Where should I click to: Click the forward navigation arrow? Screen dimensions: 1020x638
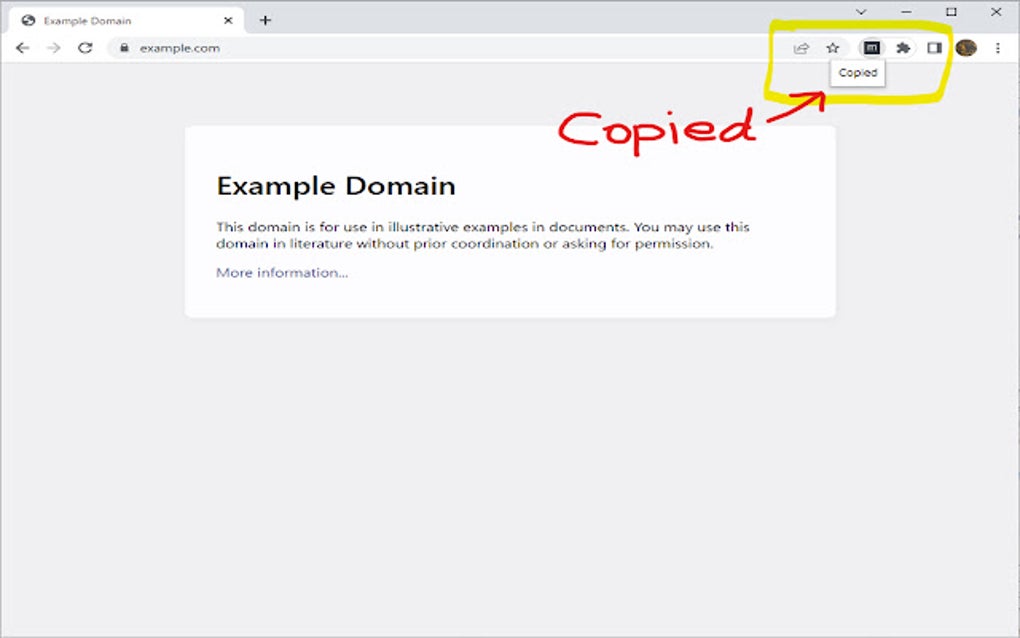pyautogui.click(x=54, y=46)
